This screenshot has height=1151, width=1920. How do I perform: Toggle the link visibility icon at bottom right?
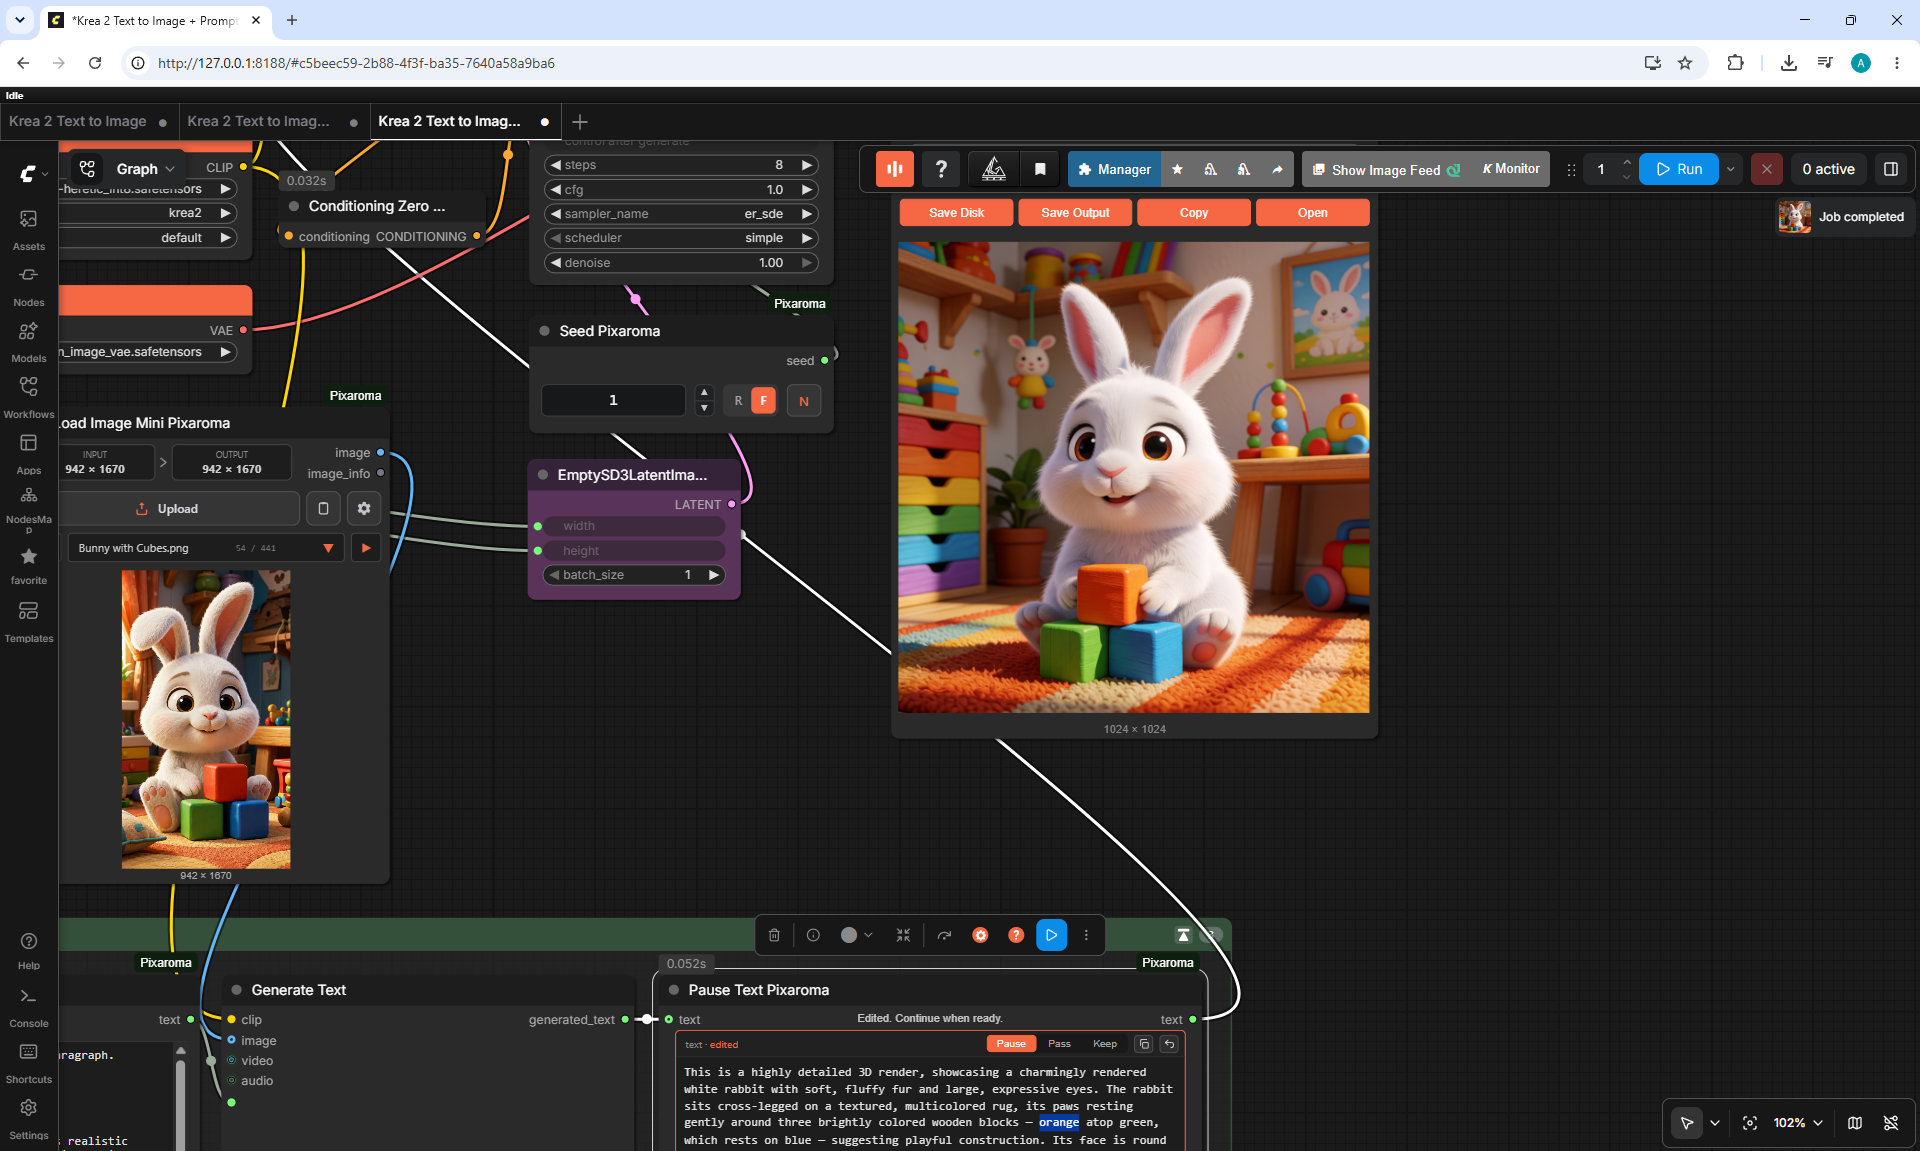click(x=1891, y=1123)
